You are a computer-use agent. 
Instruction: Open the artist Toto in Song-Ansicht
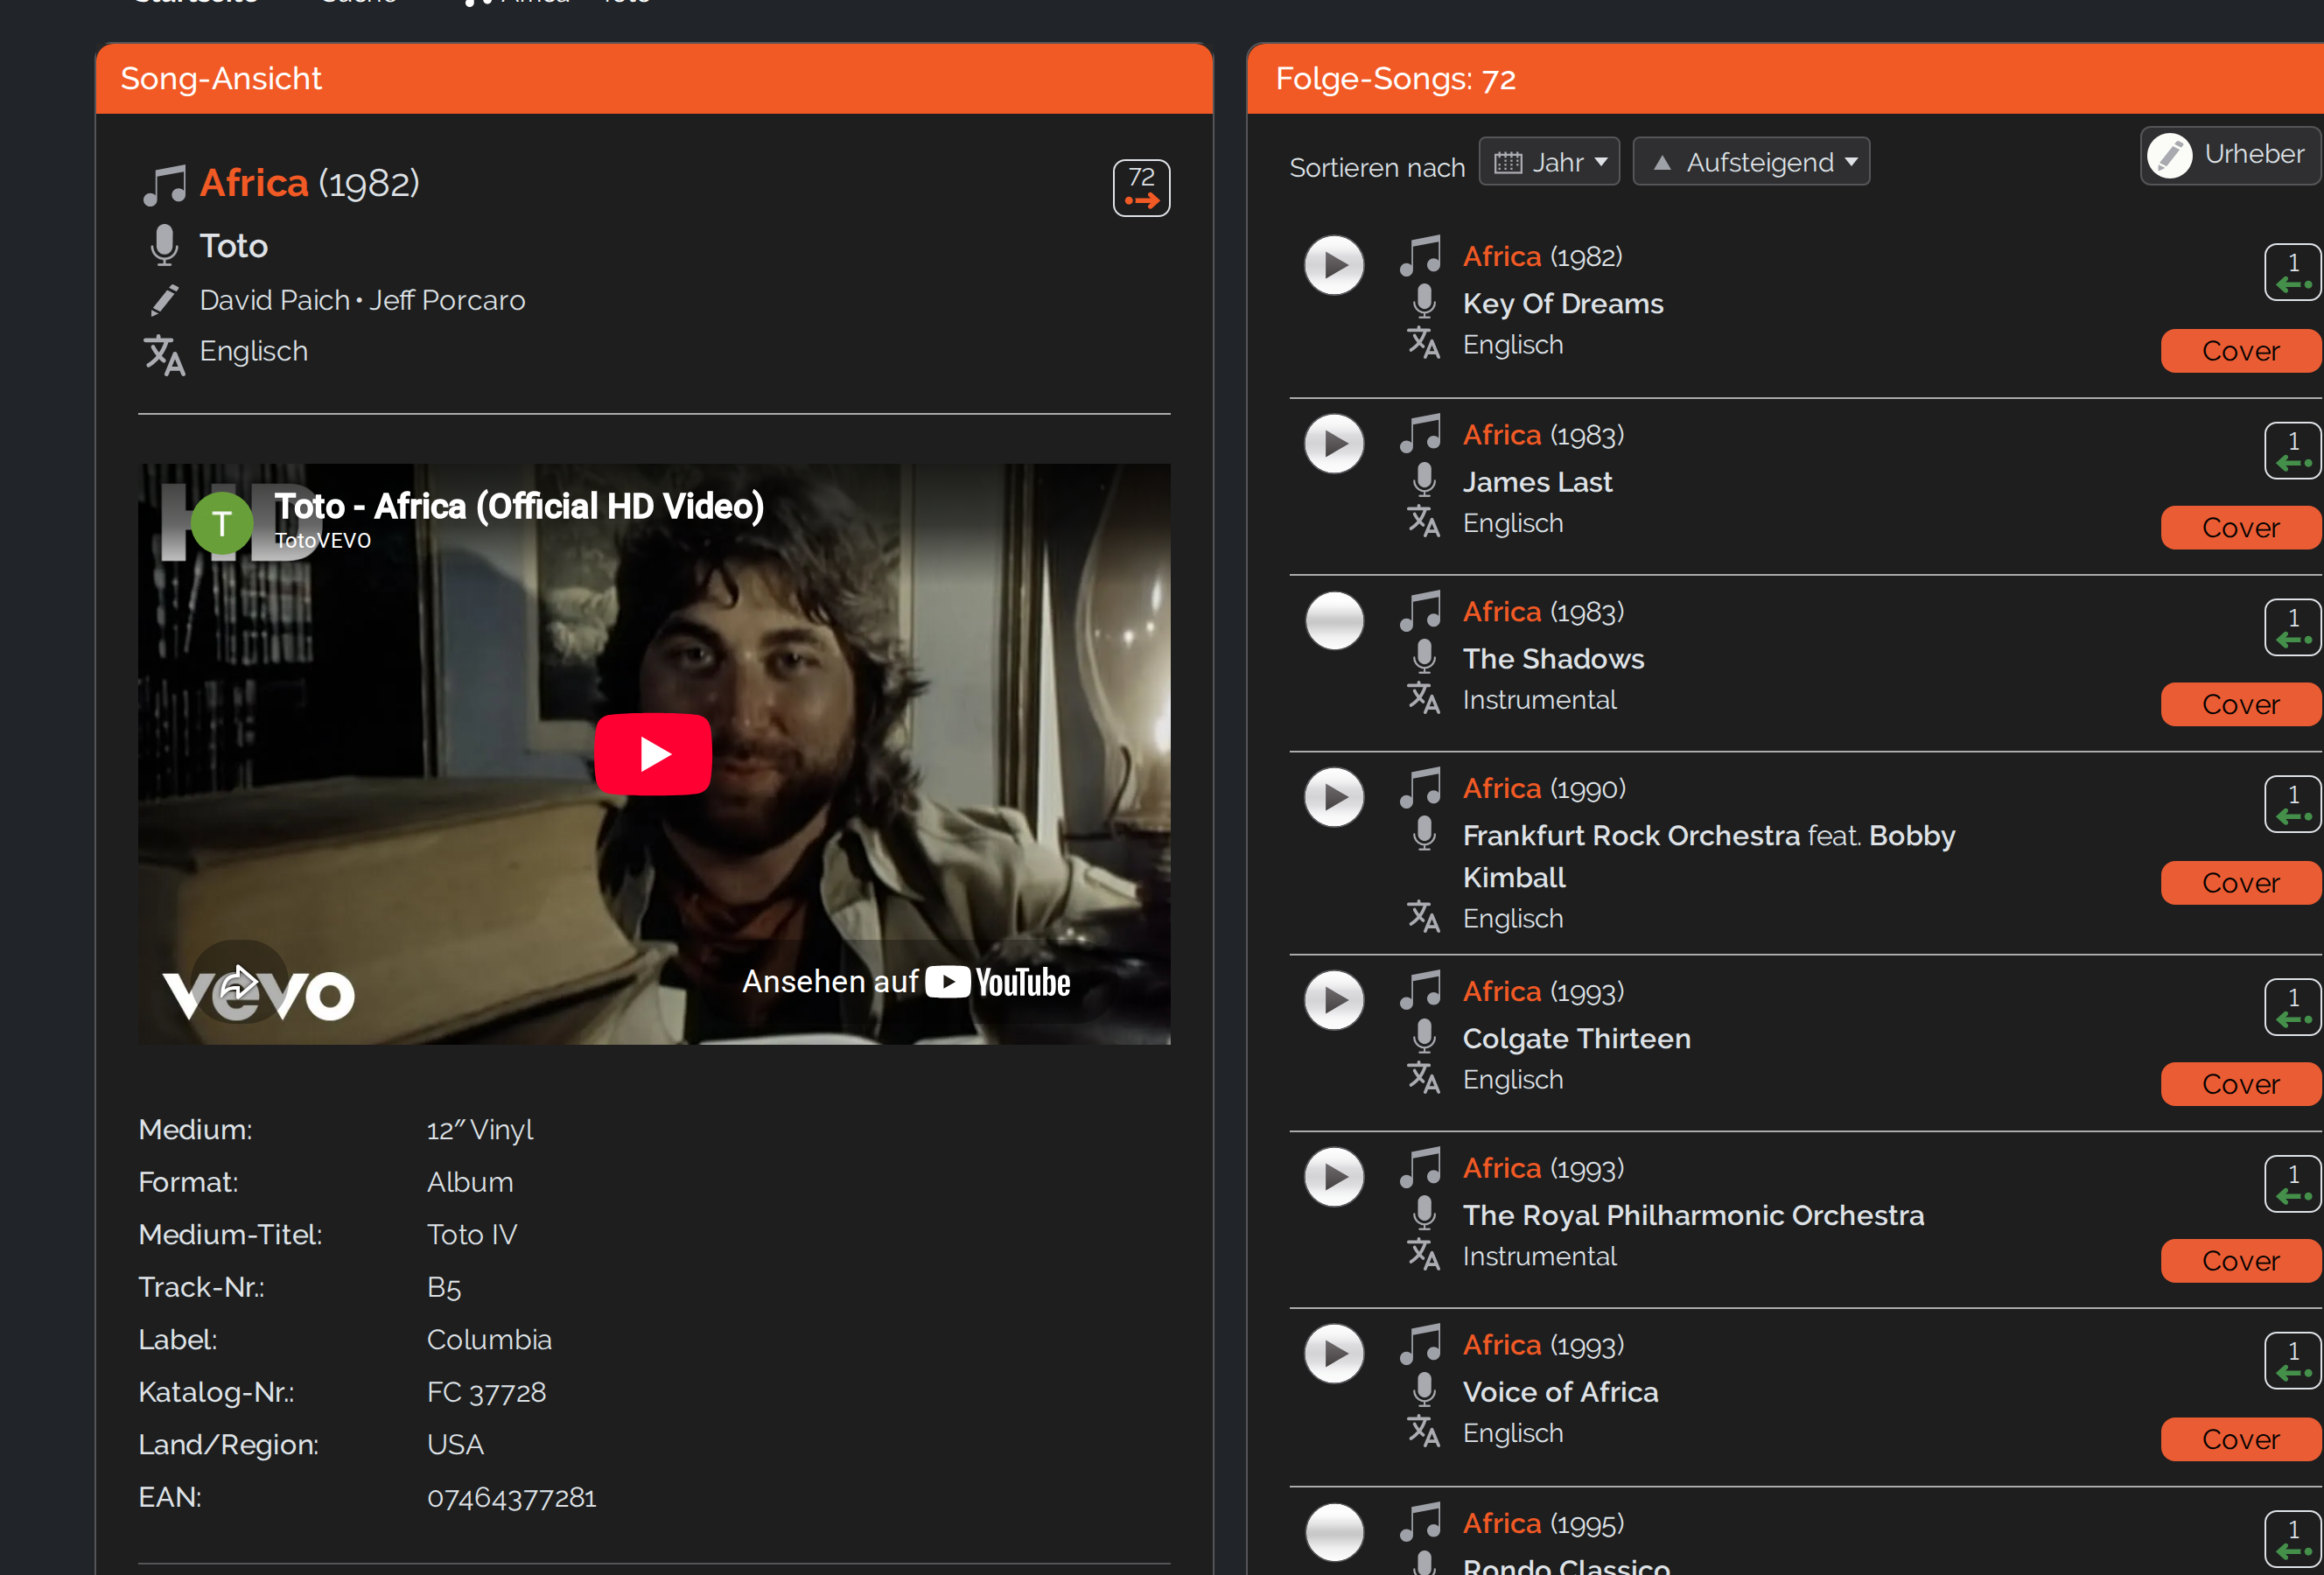(x=234, y=246)
